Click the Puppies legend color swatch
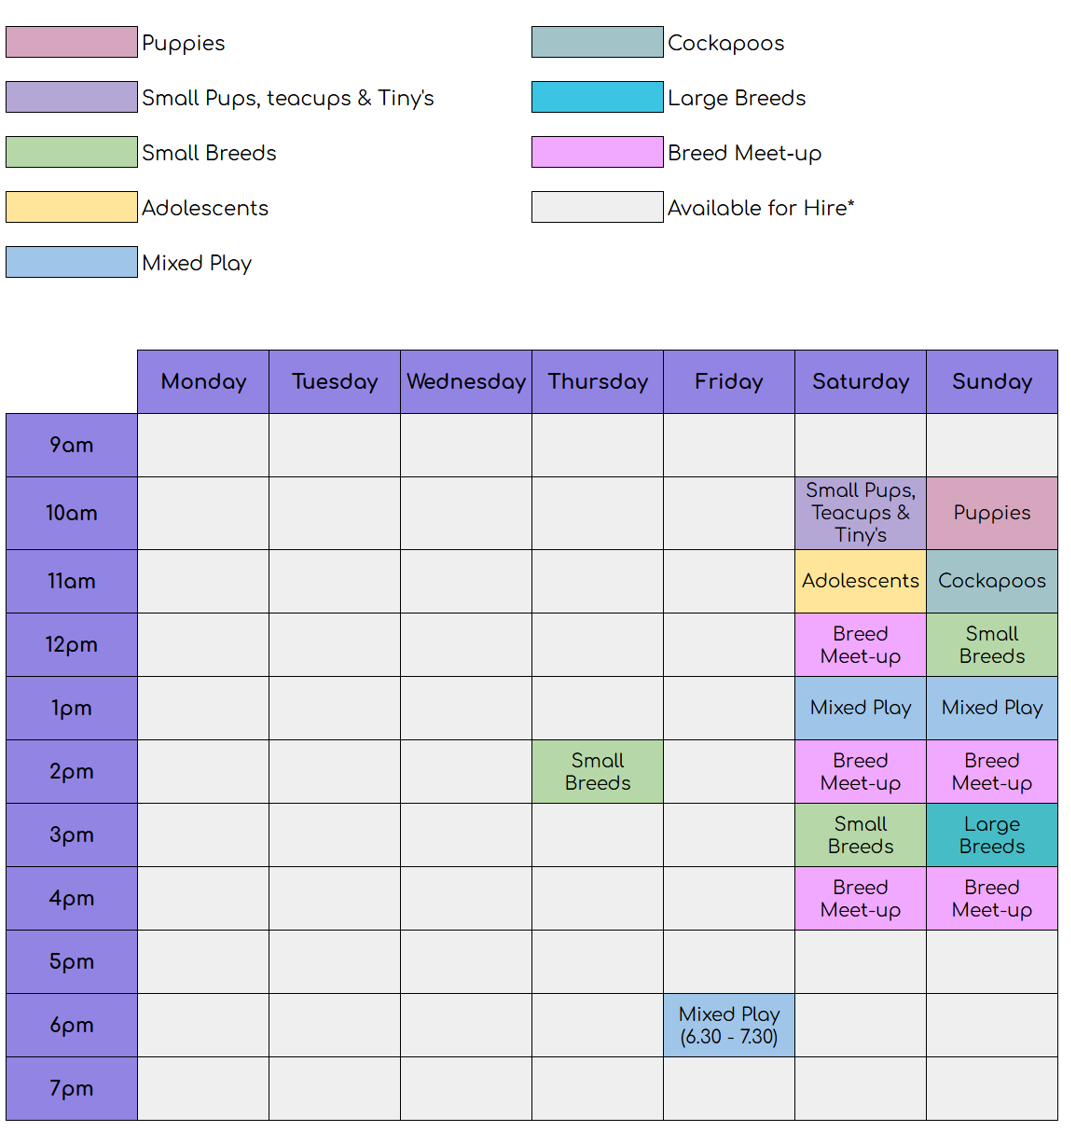The width and height of the screenshot is (1071, 1131). 71,42
